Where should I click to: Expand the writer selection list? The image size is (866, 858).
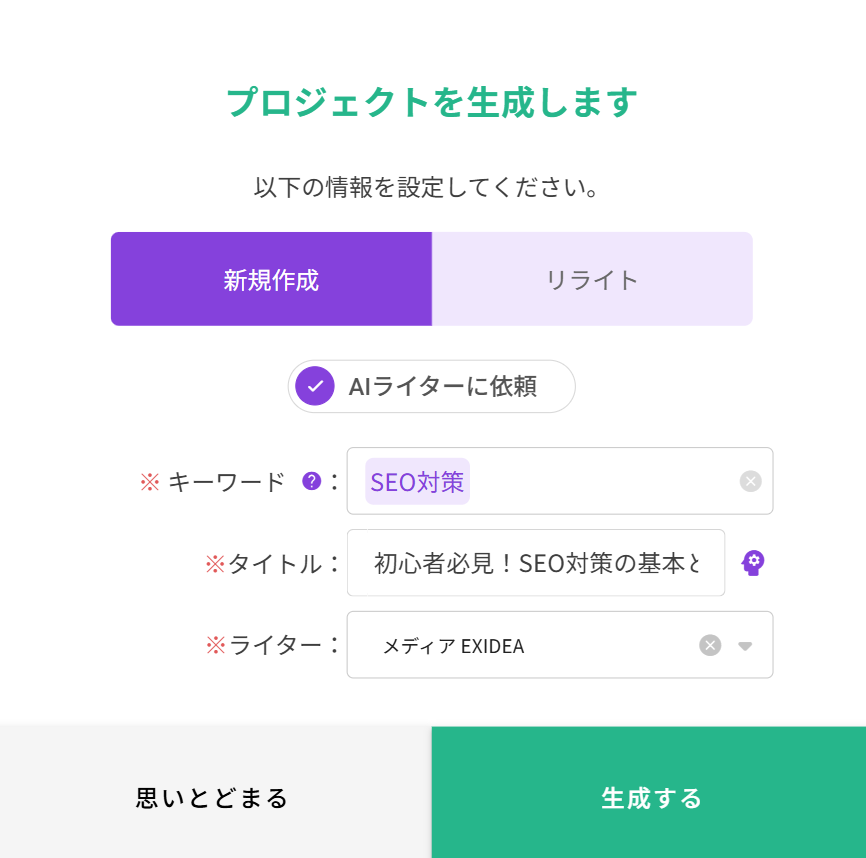[x=744, y=646]
